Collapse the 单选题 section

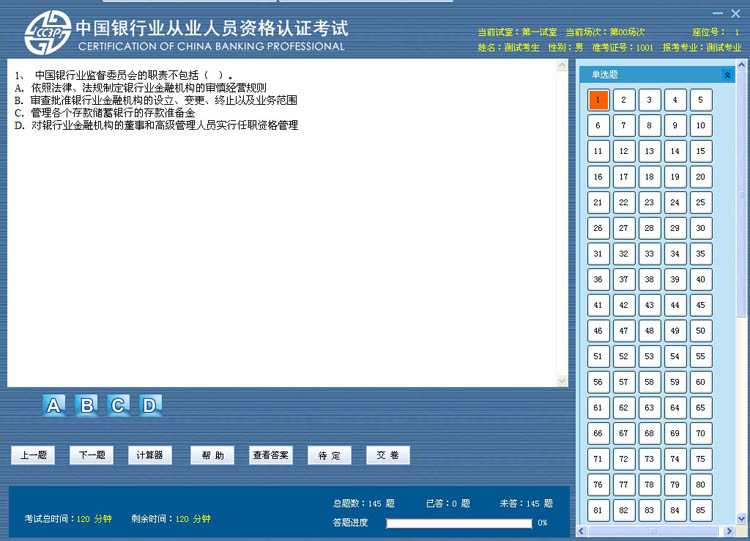coord(727,75)
